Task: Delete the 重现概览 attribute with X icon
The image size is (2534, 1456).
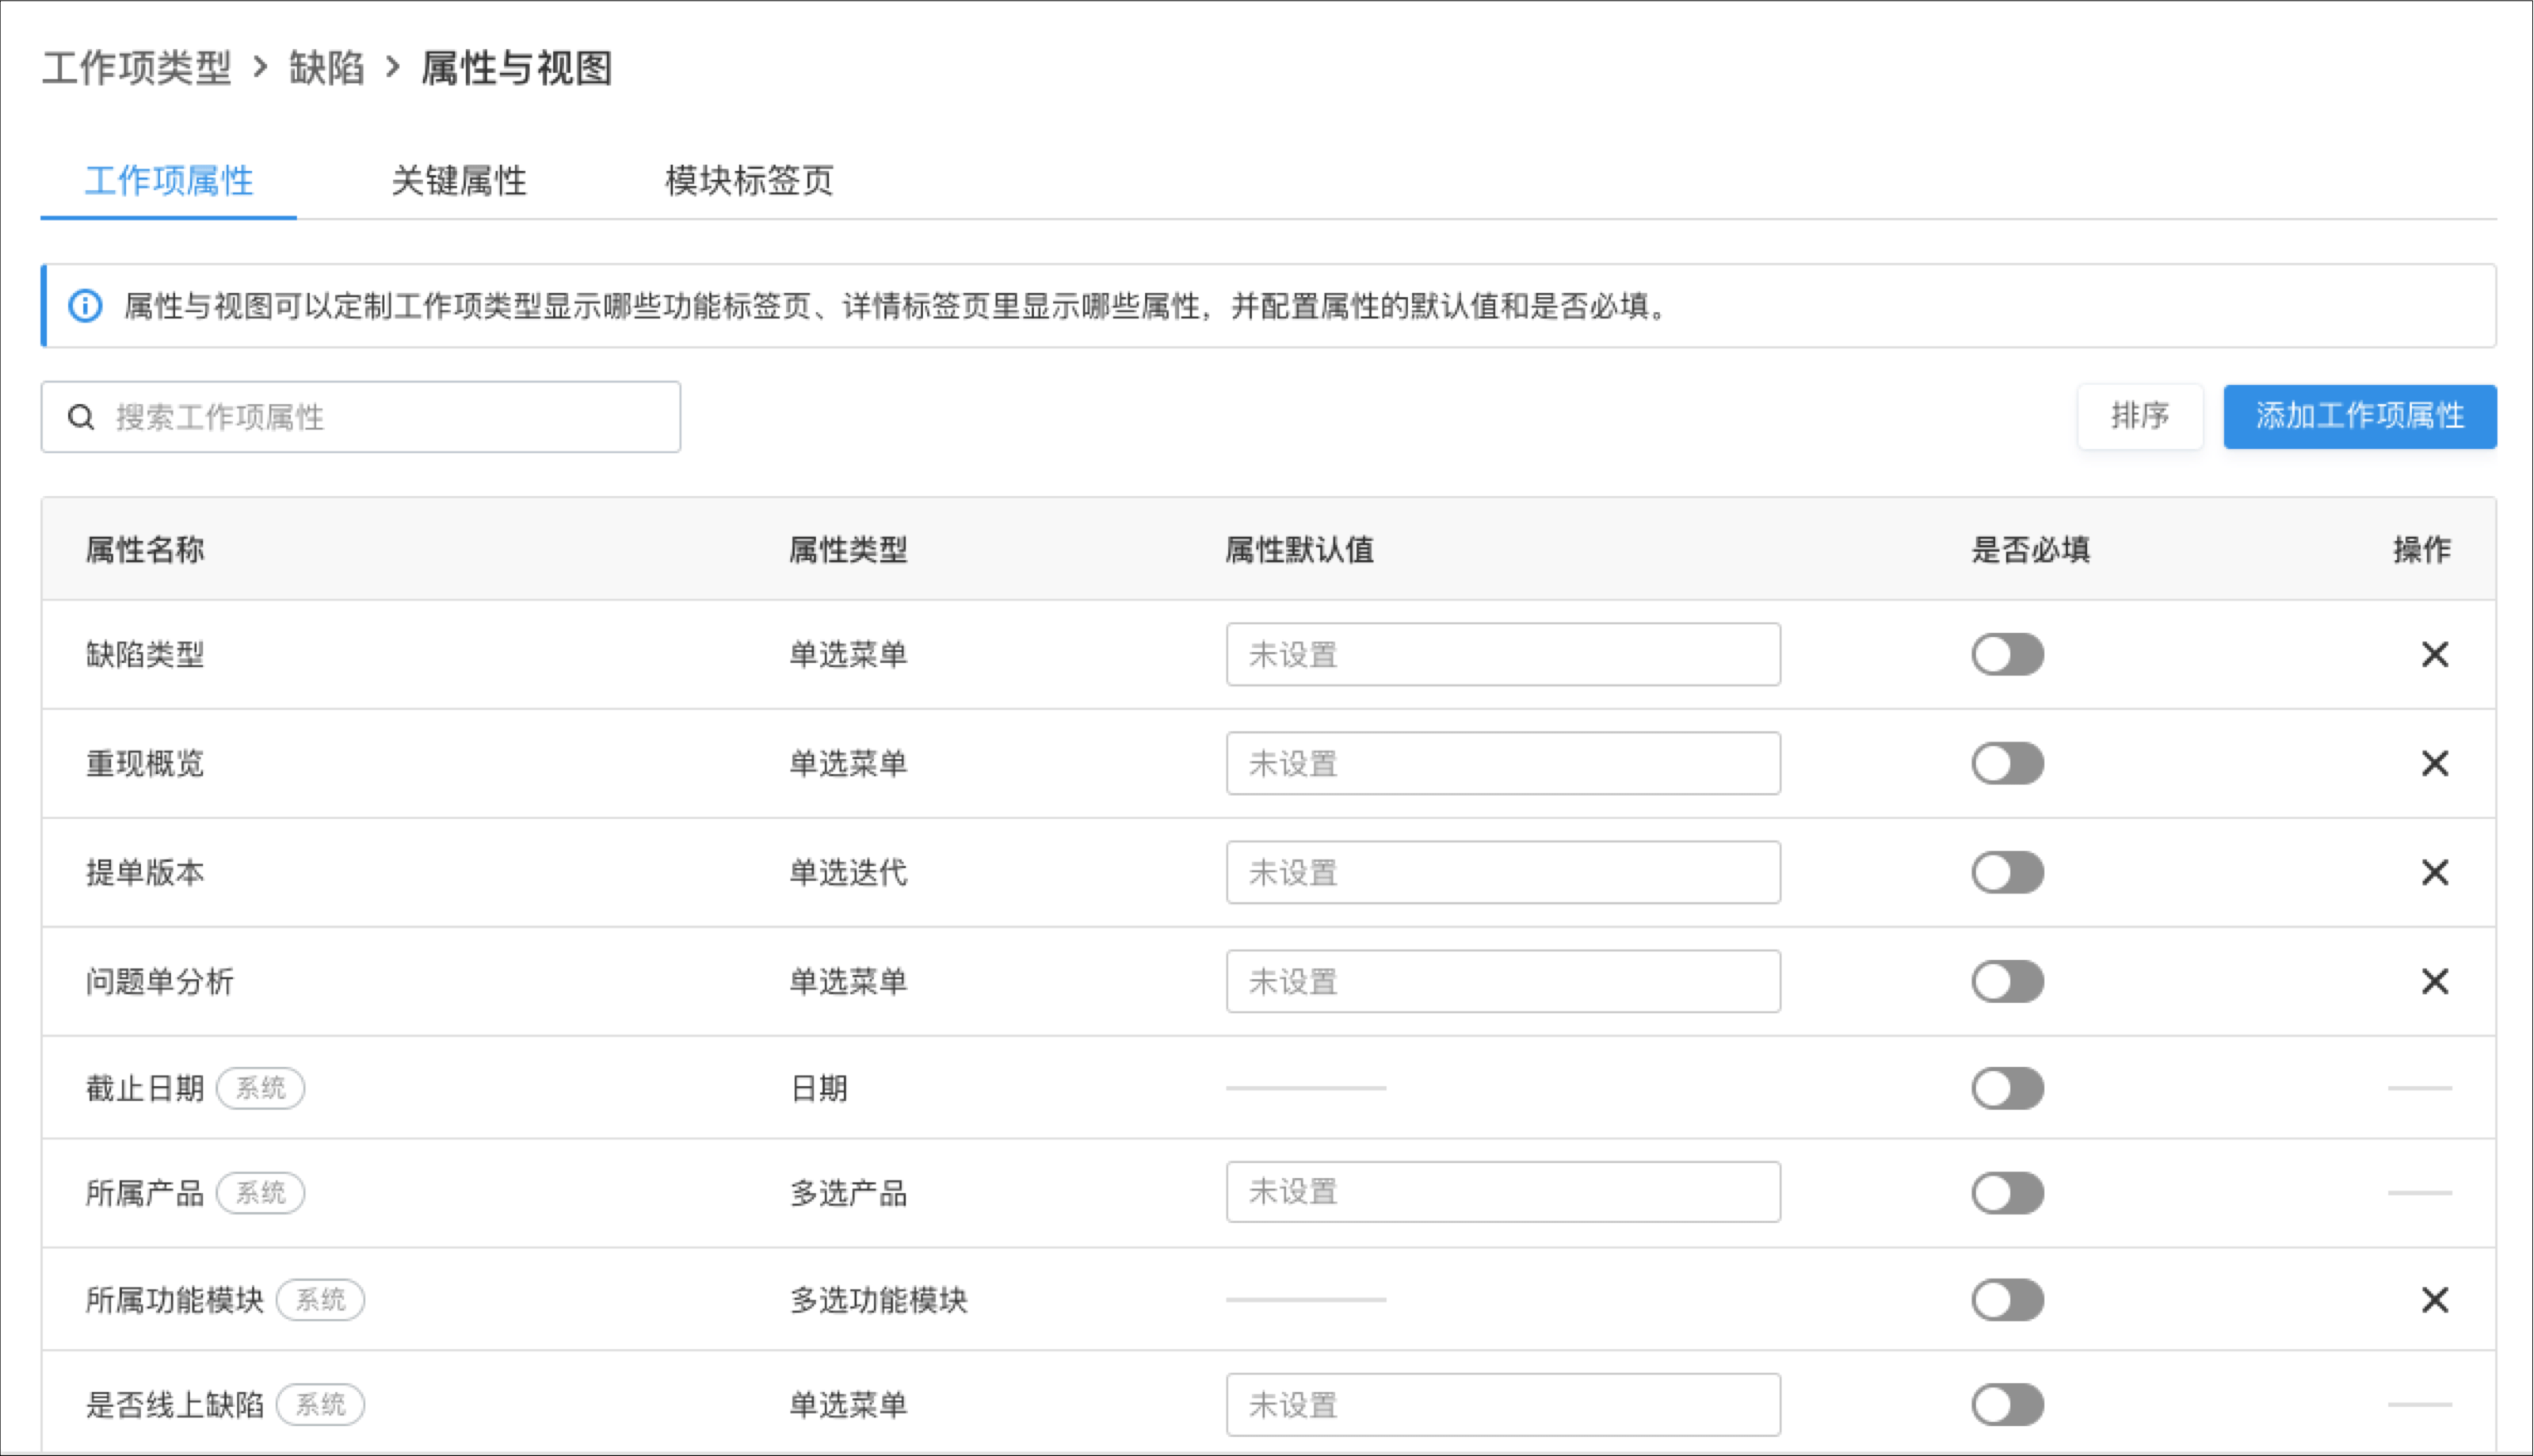Action: point(2434,763)
